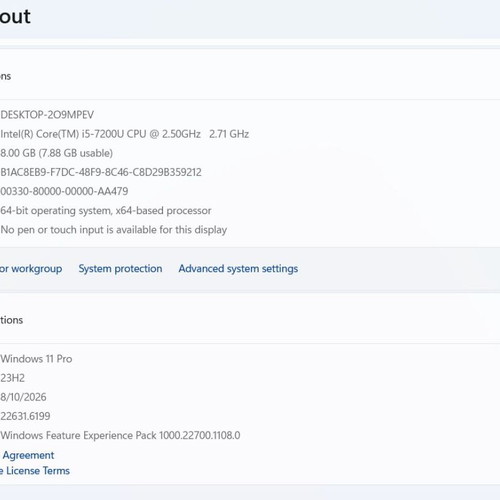Select device name DESKTOP-2O9MPEV text
The width and height of the screenshot is (500, 500).
(x=47, y=115)
